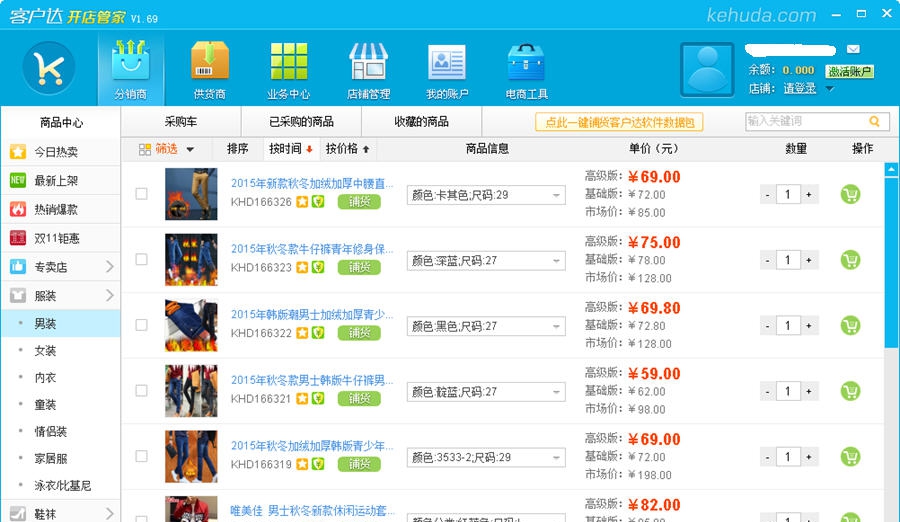
Task: Click 铺货 for product KHD166321
Action: point(359,399)
